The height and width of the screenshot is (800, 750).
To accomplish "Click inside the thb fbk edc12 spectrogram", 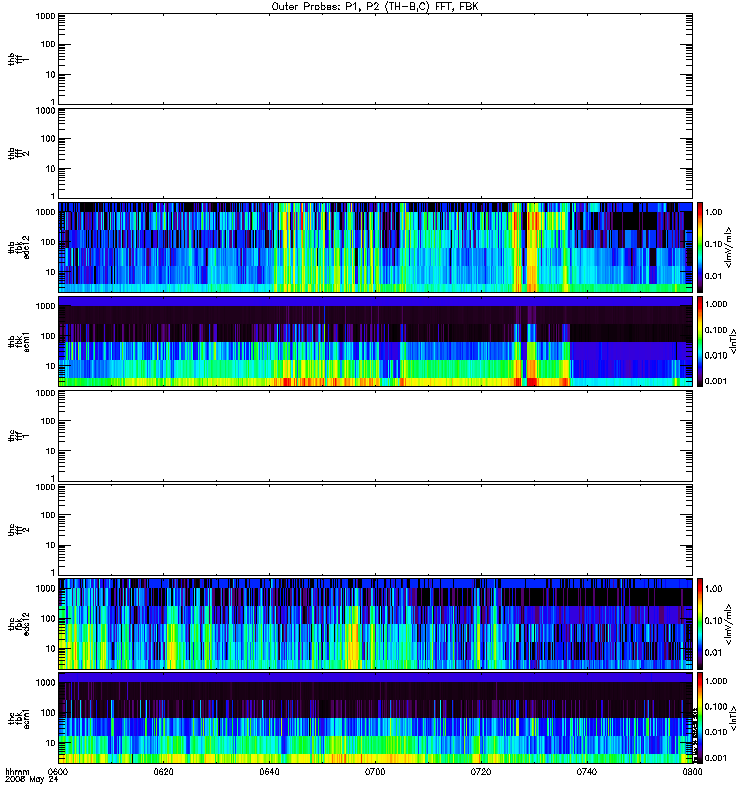I will point(375,247).
